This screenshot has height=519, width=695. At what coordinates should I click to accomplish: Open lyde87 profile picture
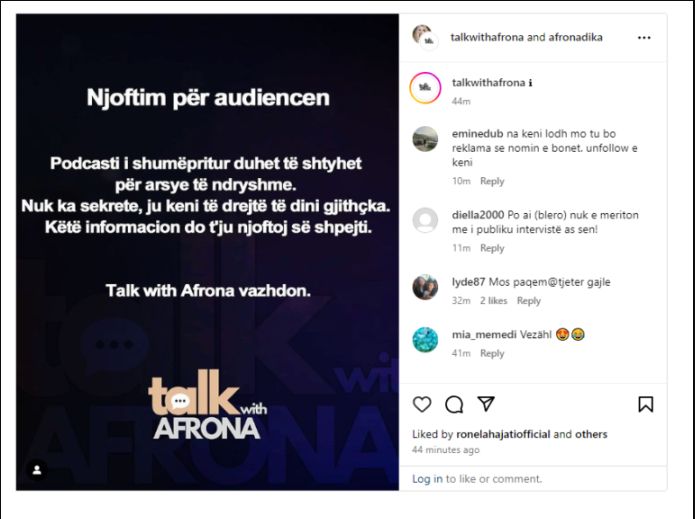[x=425, y=287]
